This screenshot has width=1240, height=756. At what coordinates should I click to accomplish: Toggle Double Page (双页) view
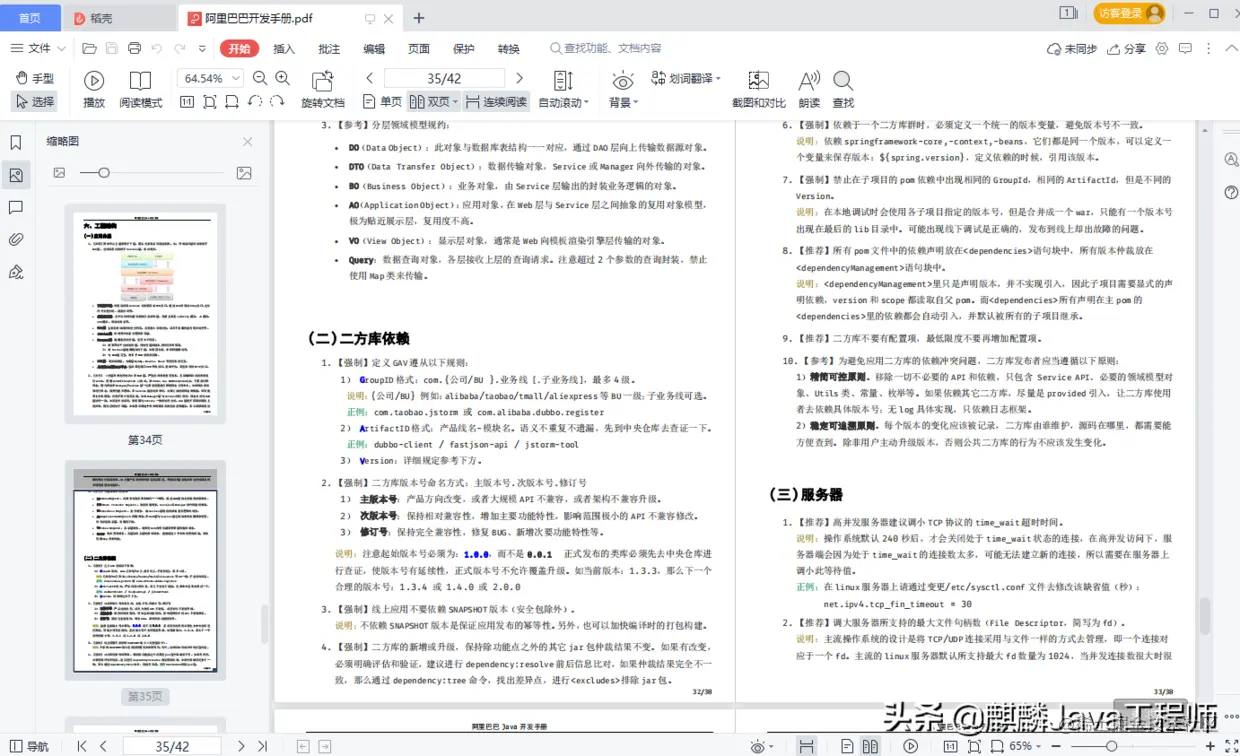pyautogui.click(x=433, y=102)
